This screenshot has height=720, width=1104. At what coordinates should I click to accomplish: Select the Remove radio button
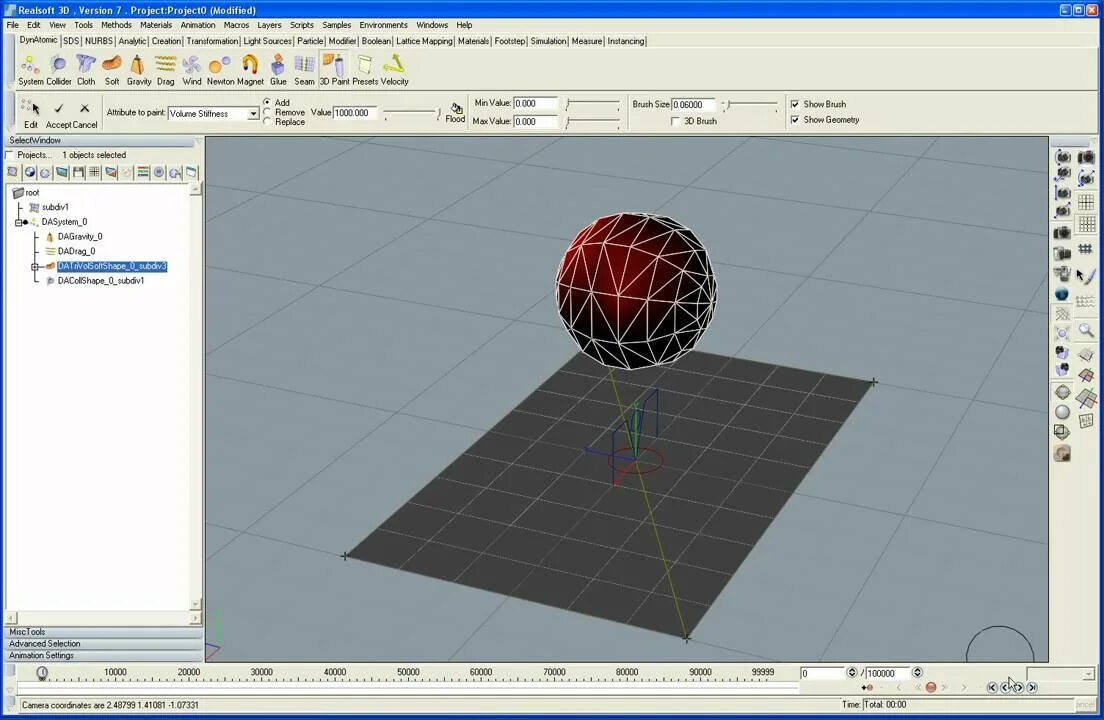268,113
